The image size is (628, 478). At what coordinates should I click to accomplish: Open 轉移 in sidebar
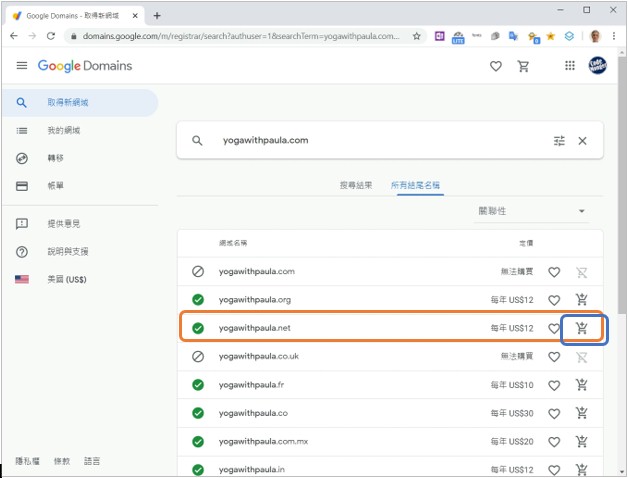point(55,158)
